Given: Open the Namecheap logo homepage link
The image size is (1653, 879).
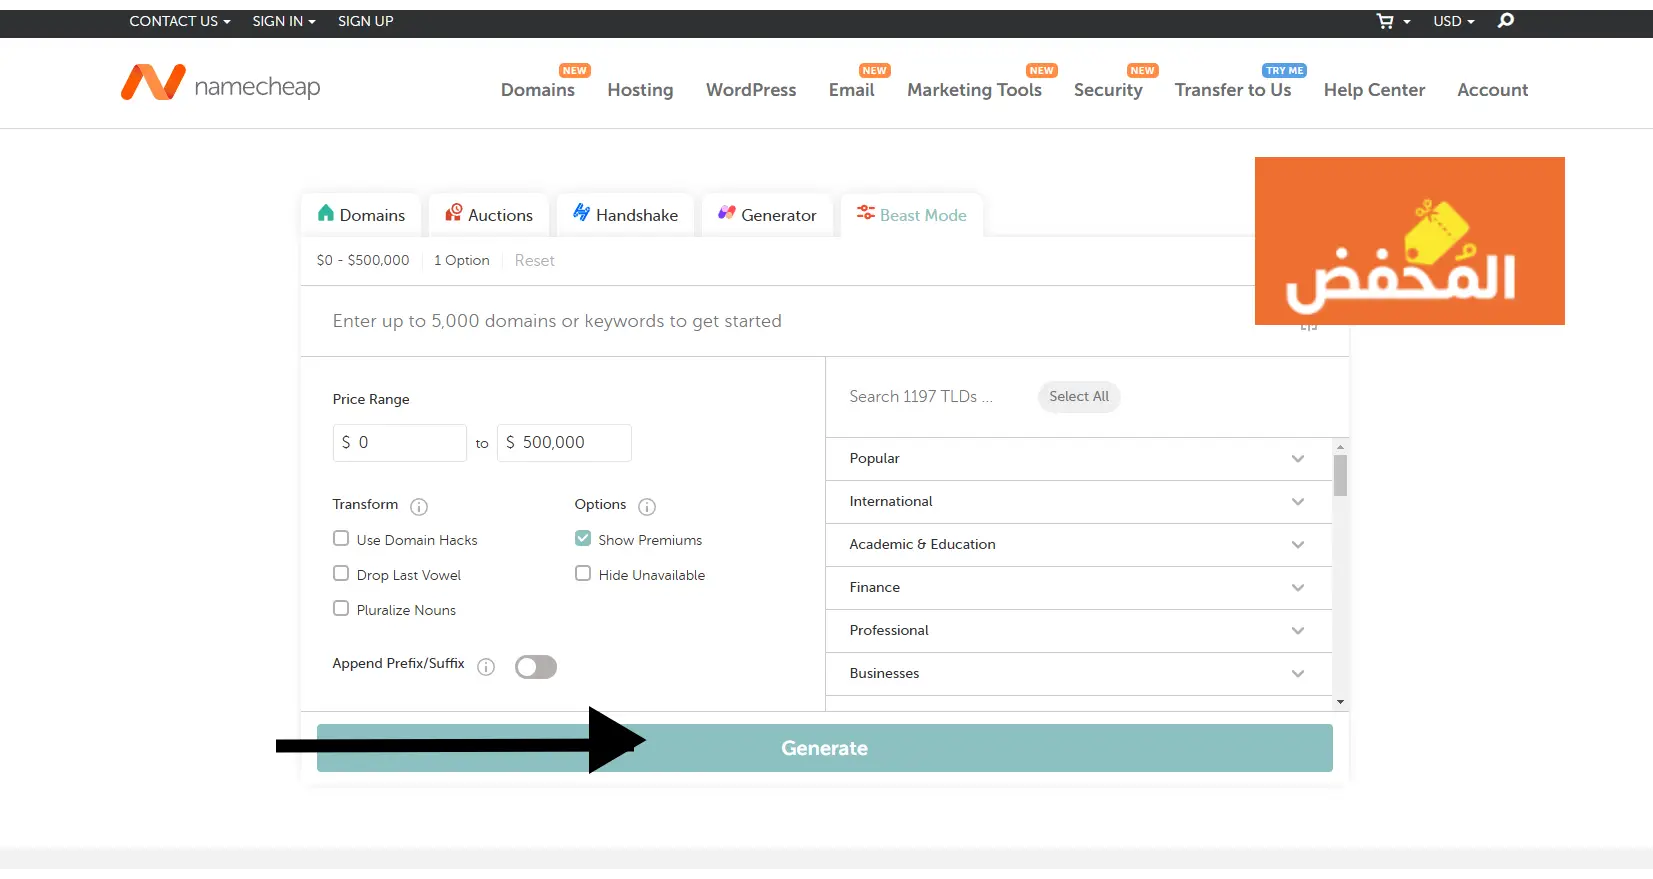Looking at the screenshot, I should pos(220,83).
